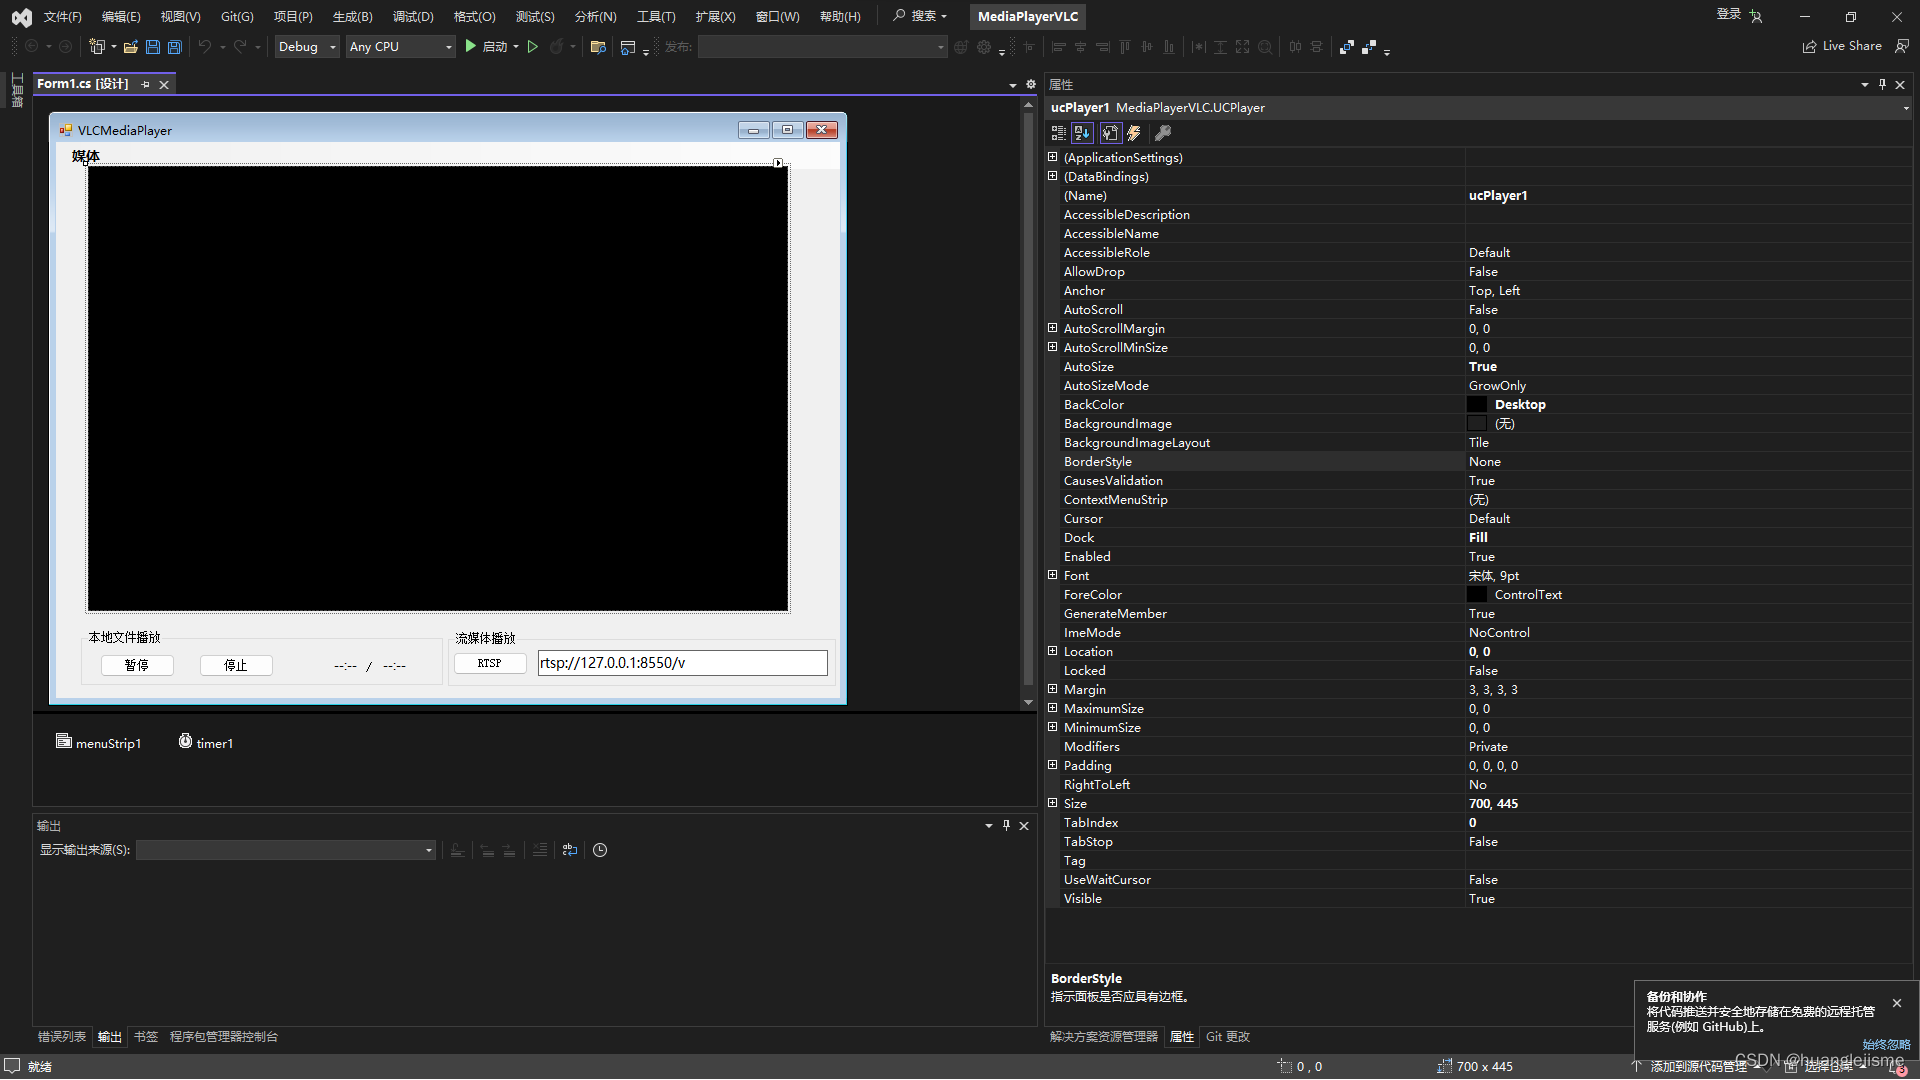Open the Debug configuration dropdown
The height and width of the screenshot is (1080, 1920).
[307, 47]
